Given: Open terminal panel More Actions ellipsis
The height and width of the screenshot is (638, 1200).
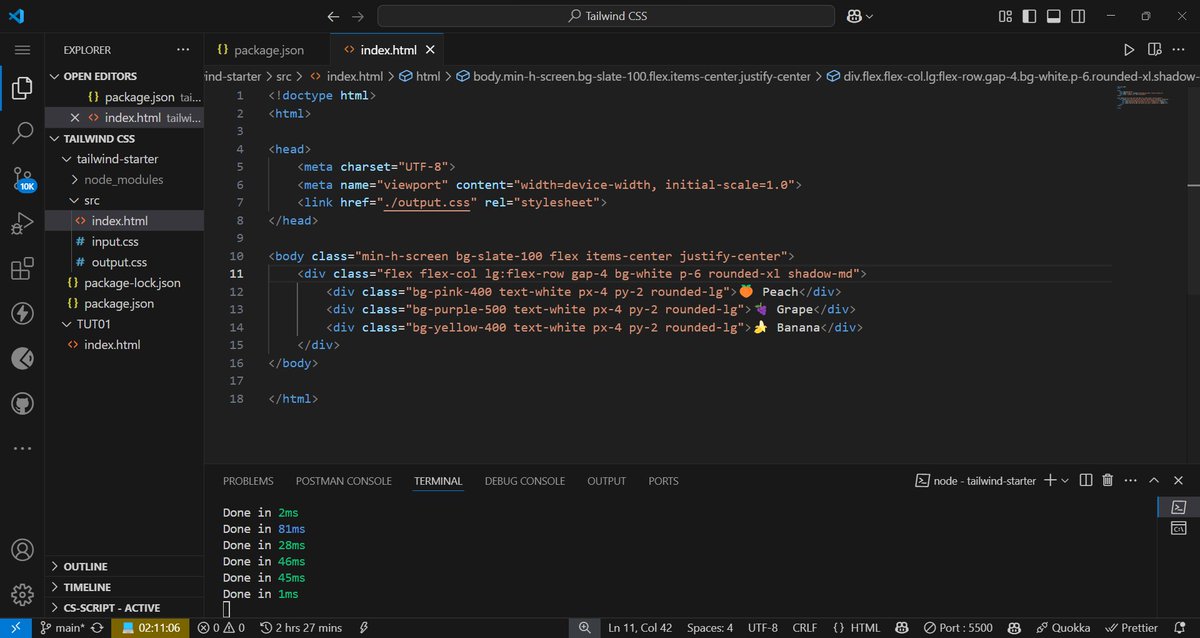Looking at the screenshot, I should click(x=1130, y=481).
